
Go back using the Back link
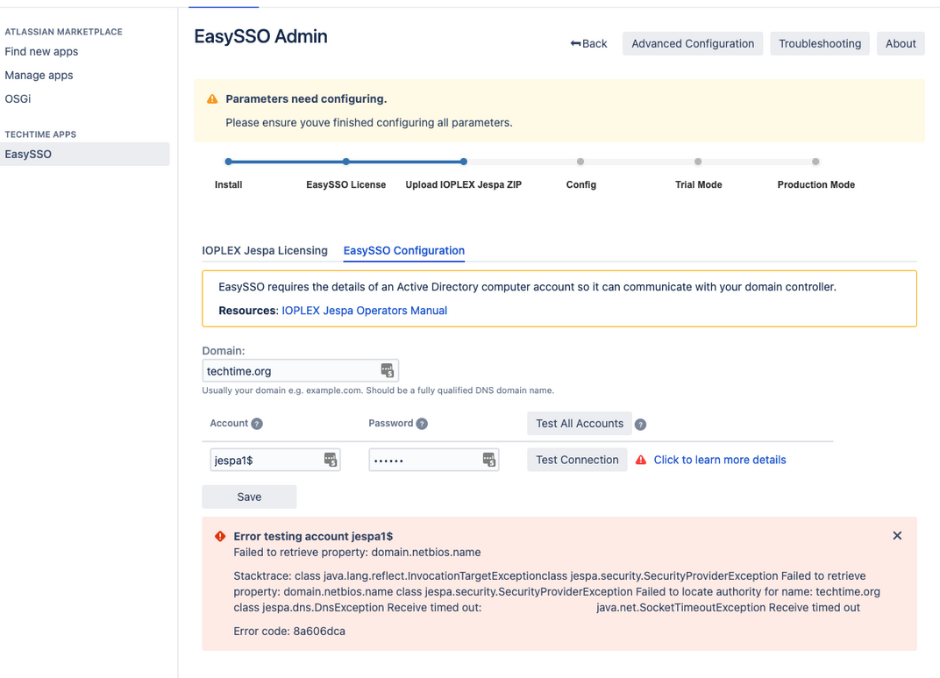pos(589,44)
